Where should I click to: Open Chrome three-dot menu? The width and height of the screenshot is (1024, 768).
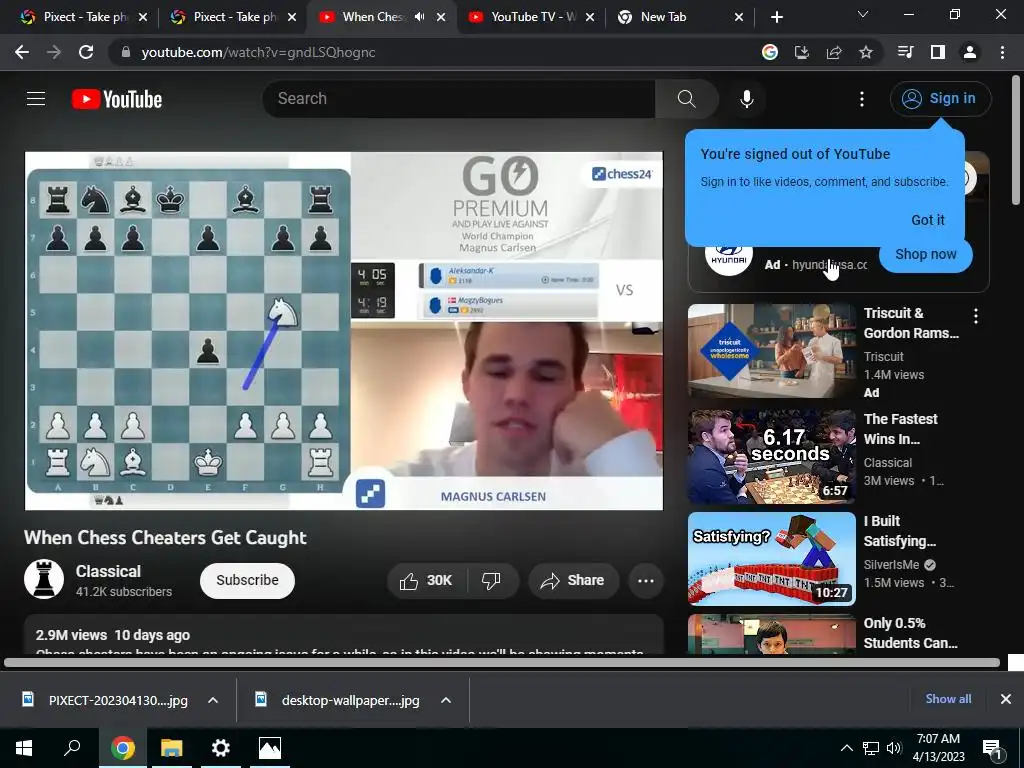(1002, 52)
